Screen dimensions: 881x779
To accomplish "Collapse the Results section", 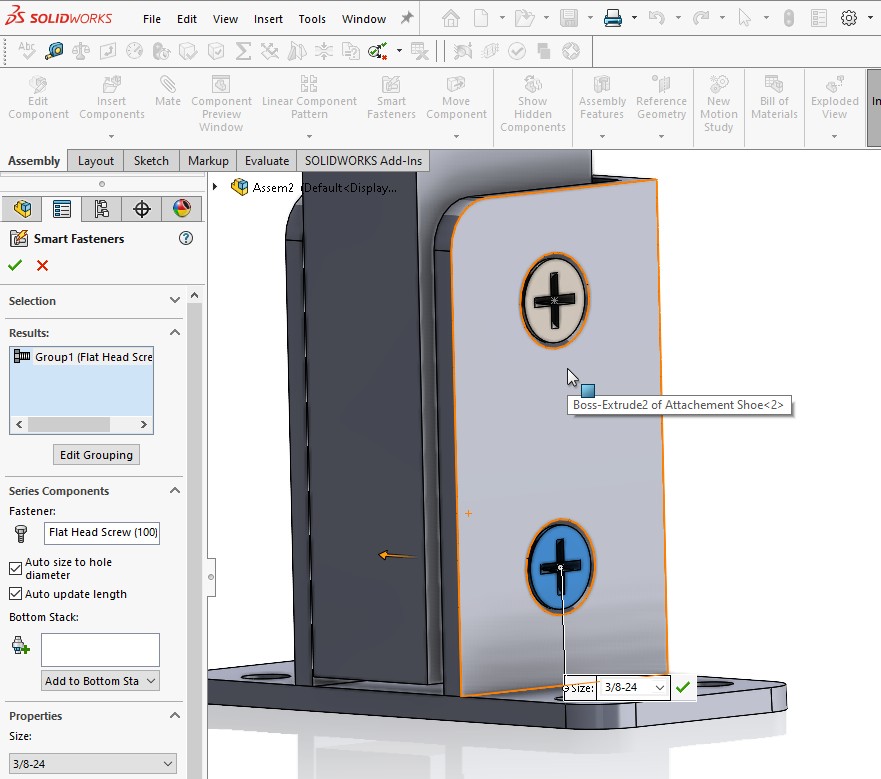I will (175, 332).
